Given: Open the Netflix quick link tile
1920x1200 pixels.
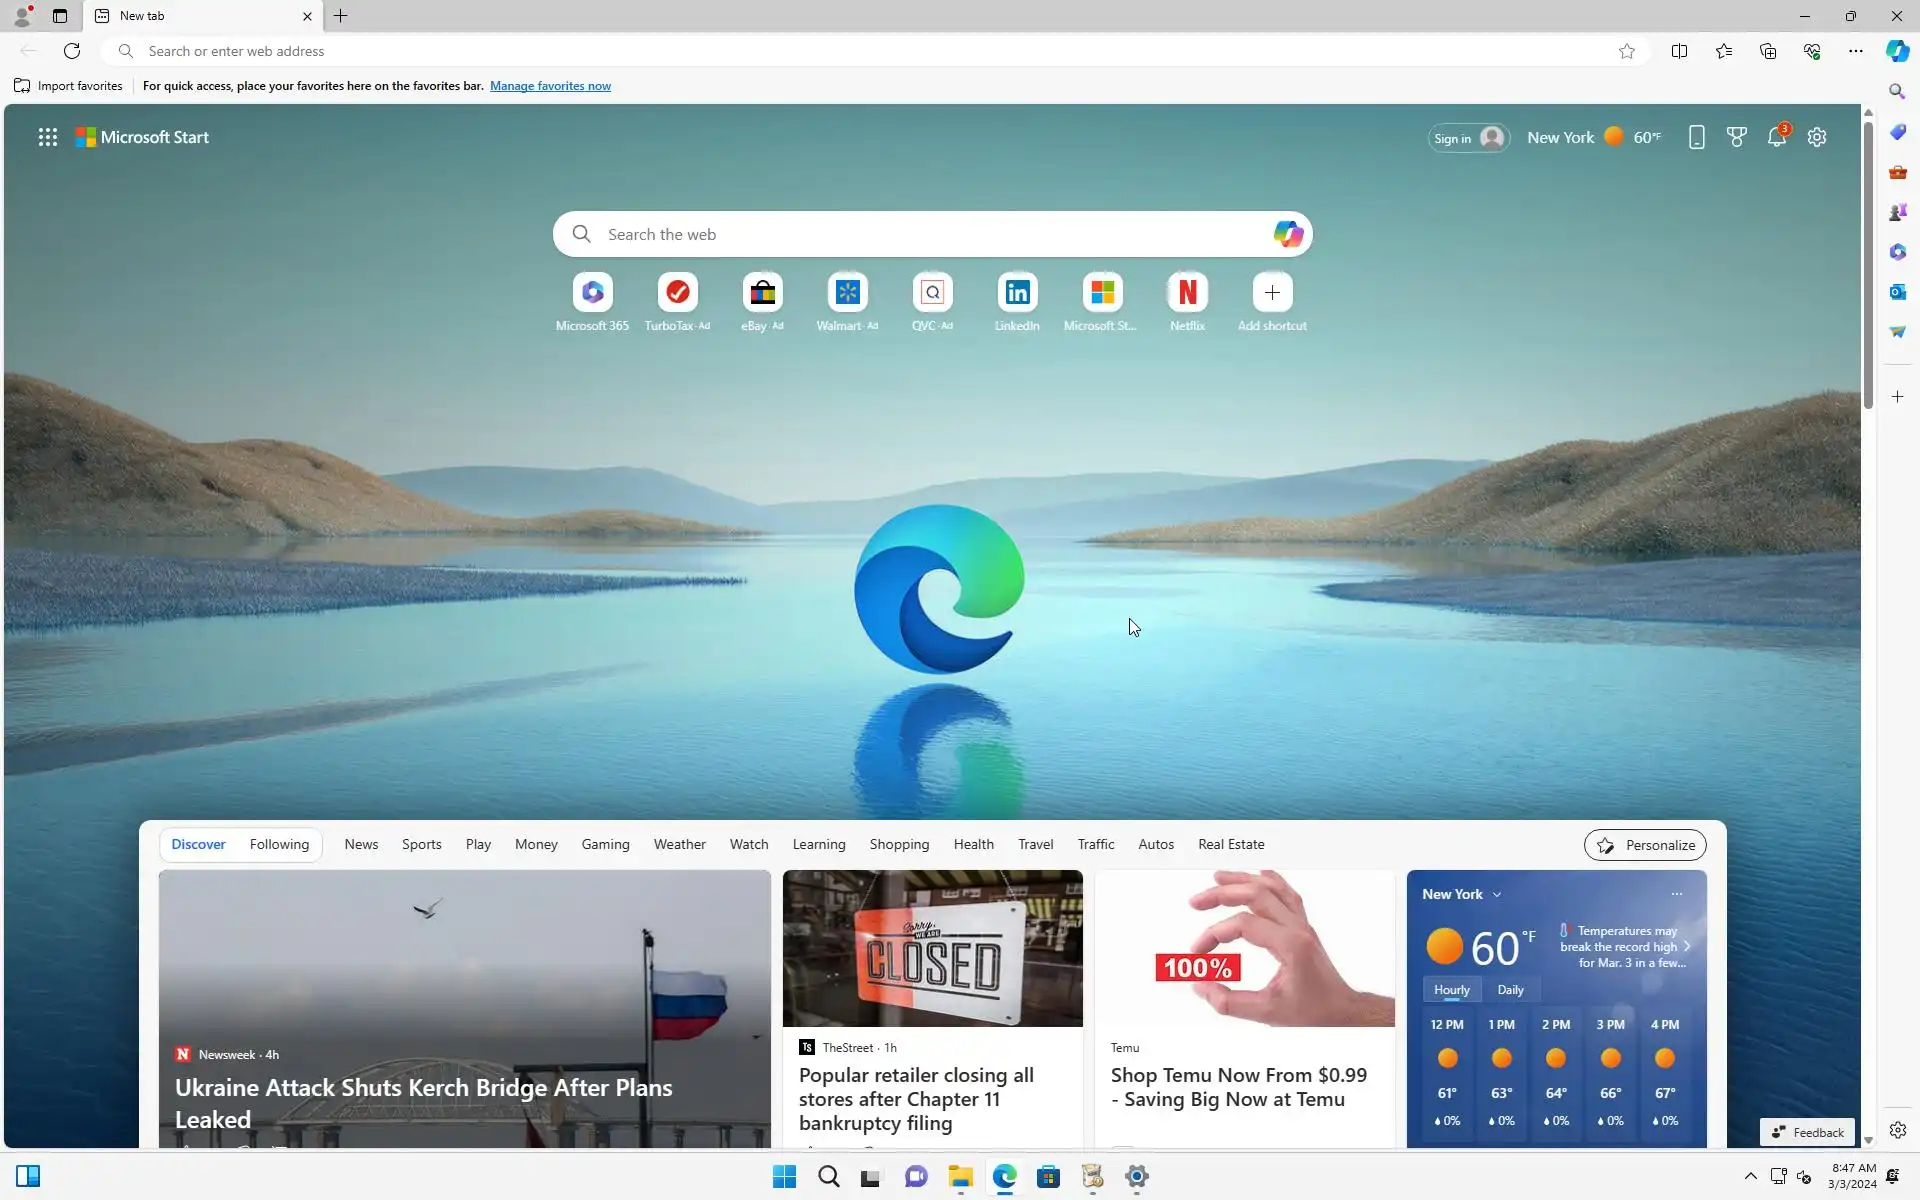Looking at the screenshot, I should [x=1187, y=293].
